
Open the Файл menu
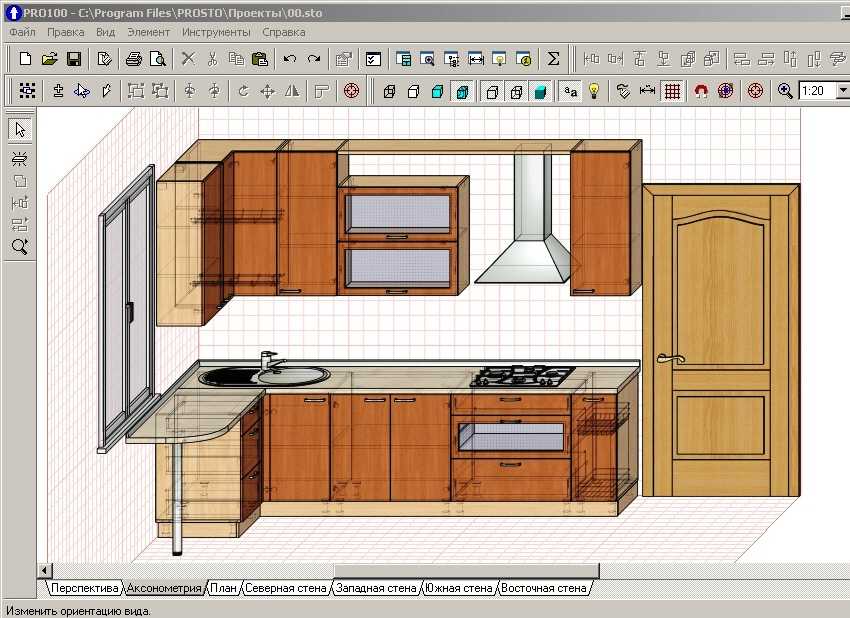coord(22,32)
